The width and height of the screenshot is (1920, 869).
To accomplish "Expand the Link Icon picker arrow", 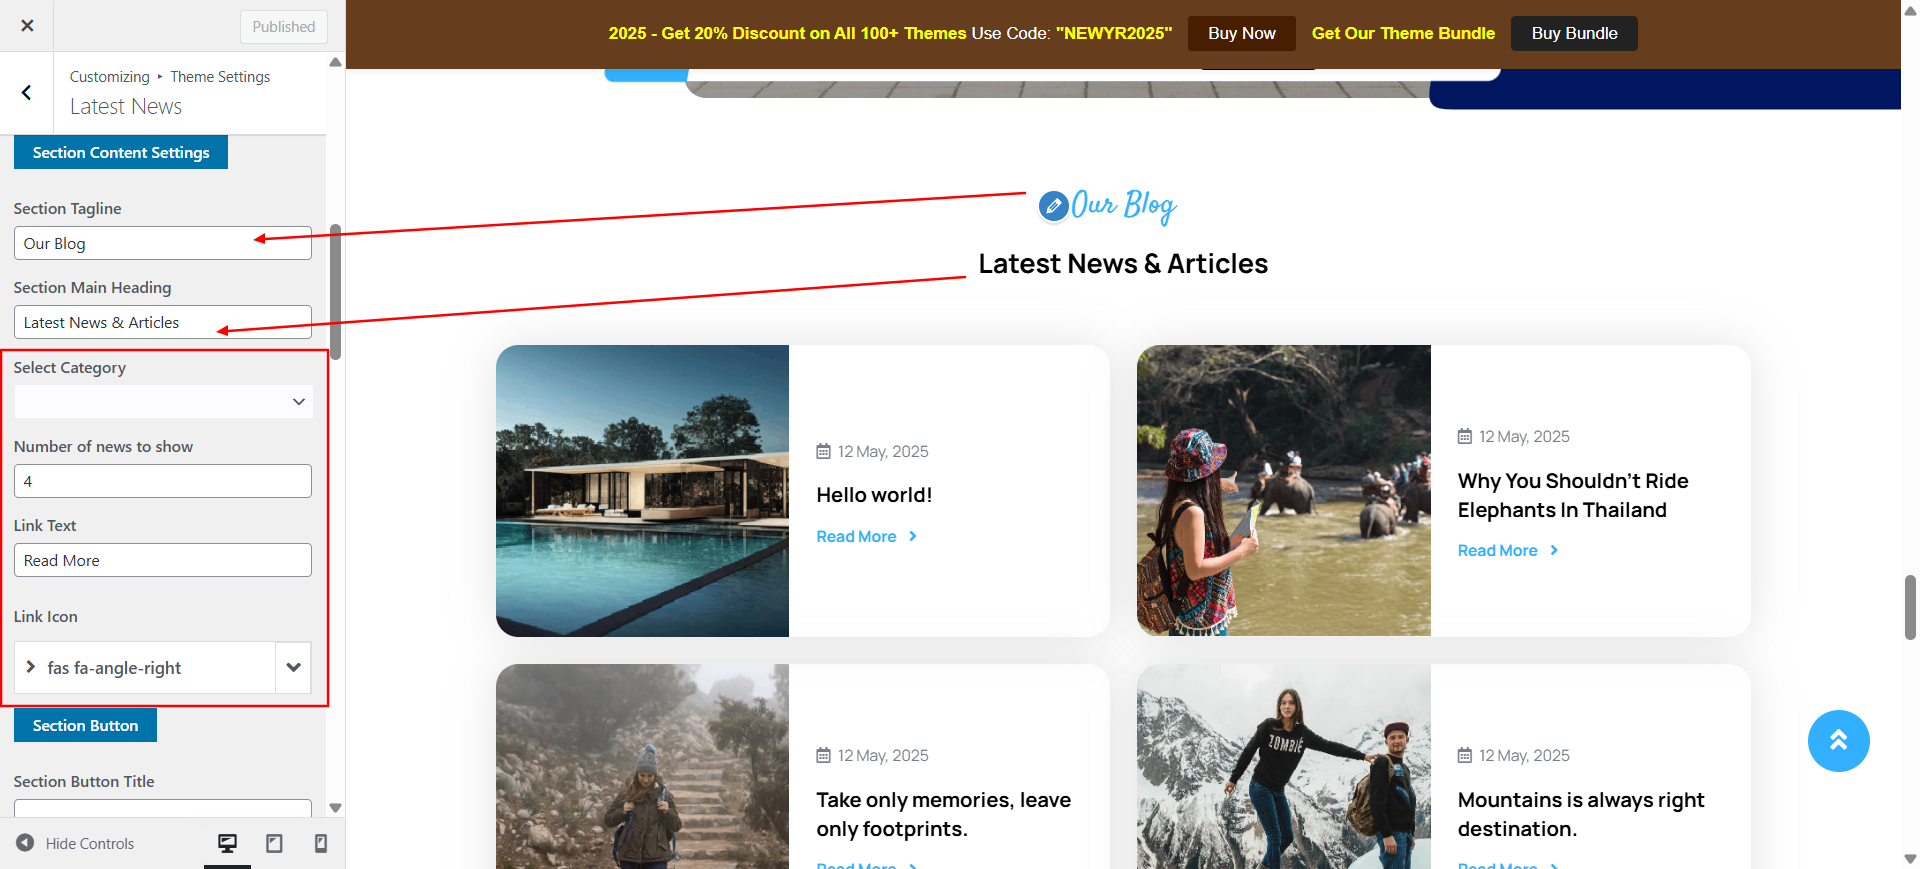I will tap(294, 667).
